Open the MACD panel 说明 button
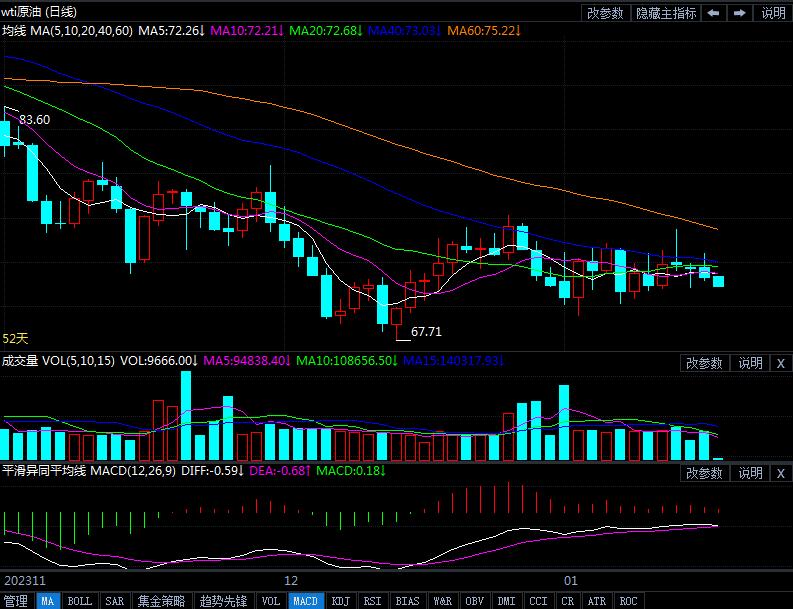Viewport: 793px width, 609px height. (x=750, y=473)
